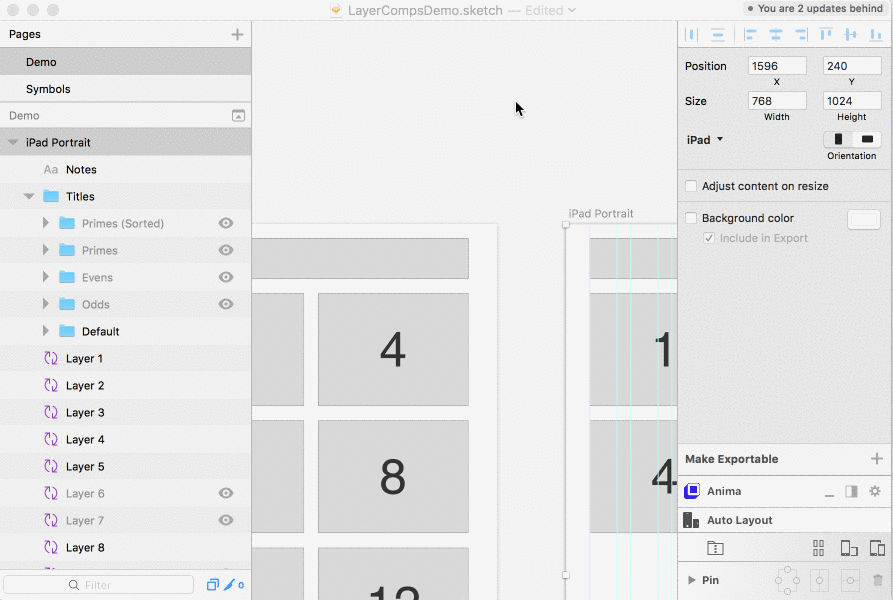Align layers to top edge
The image size is (893, 600).
(826, 35)
